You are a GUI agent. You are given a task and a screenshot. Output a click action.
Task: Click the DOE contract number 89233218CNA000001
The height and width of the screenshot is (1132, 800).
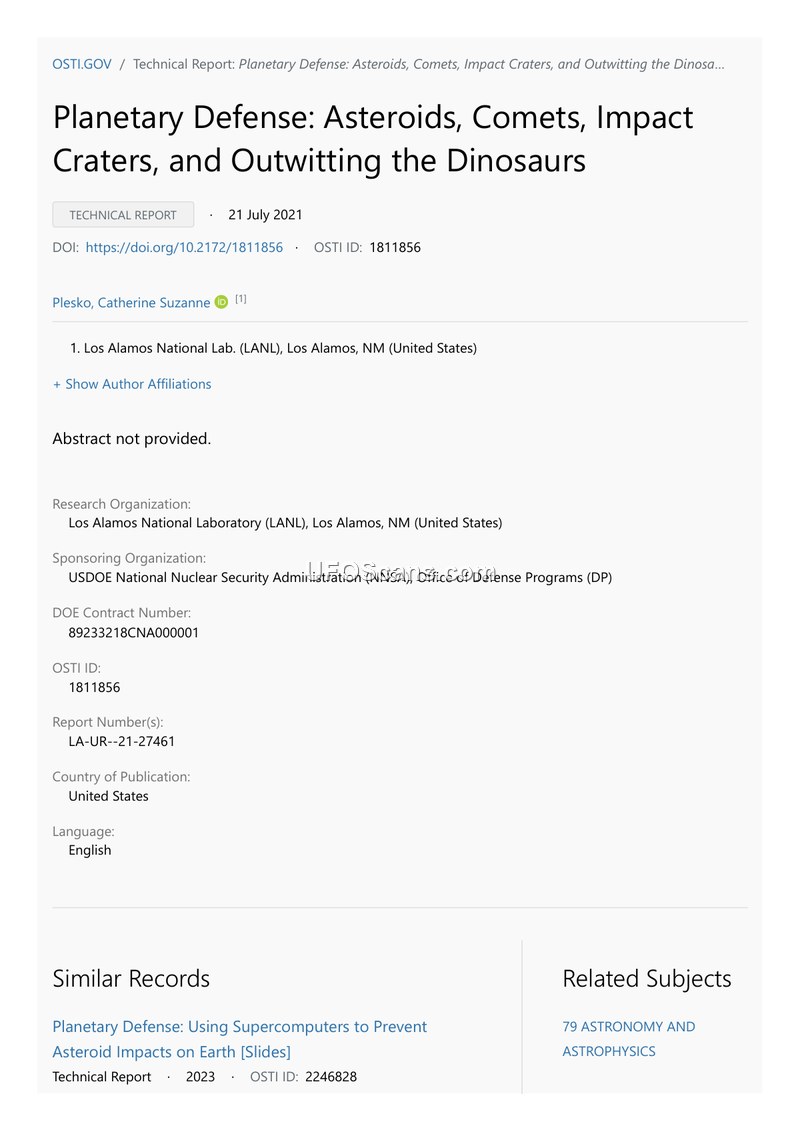(x=133, y=632)
